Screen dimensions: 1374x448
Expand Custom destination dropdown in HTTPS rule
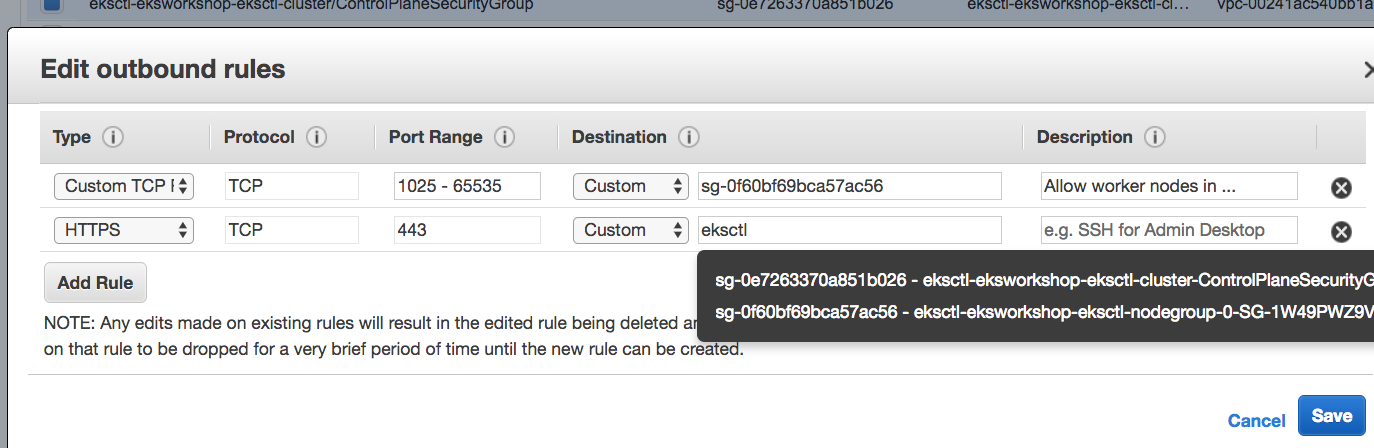click(x=631, y=230)
